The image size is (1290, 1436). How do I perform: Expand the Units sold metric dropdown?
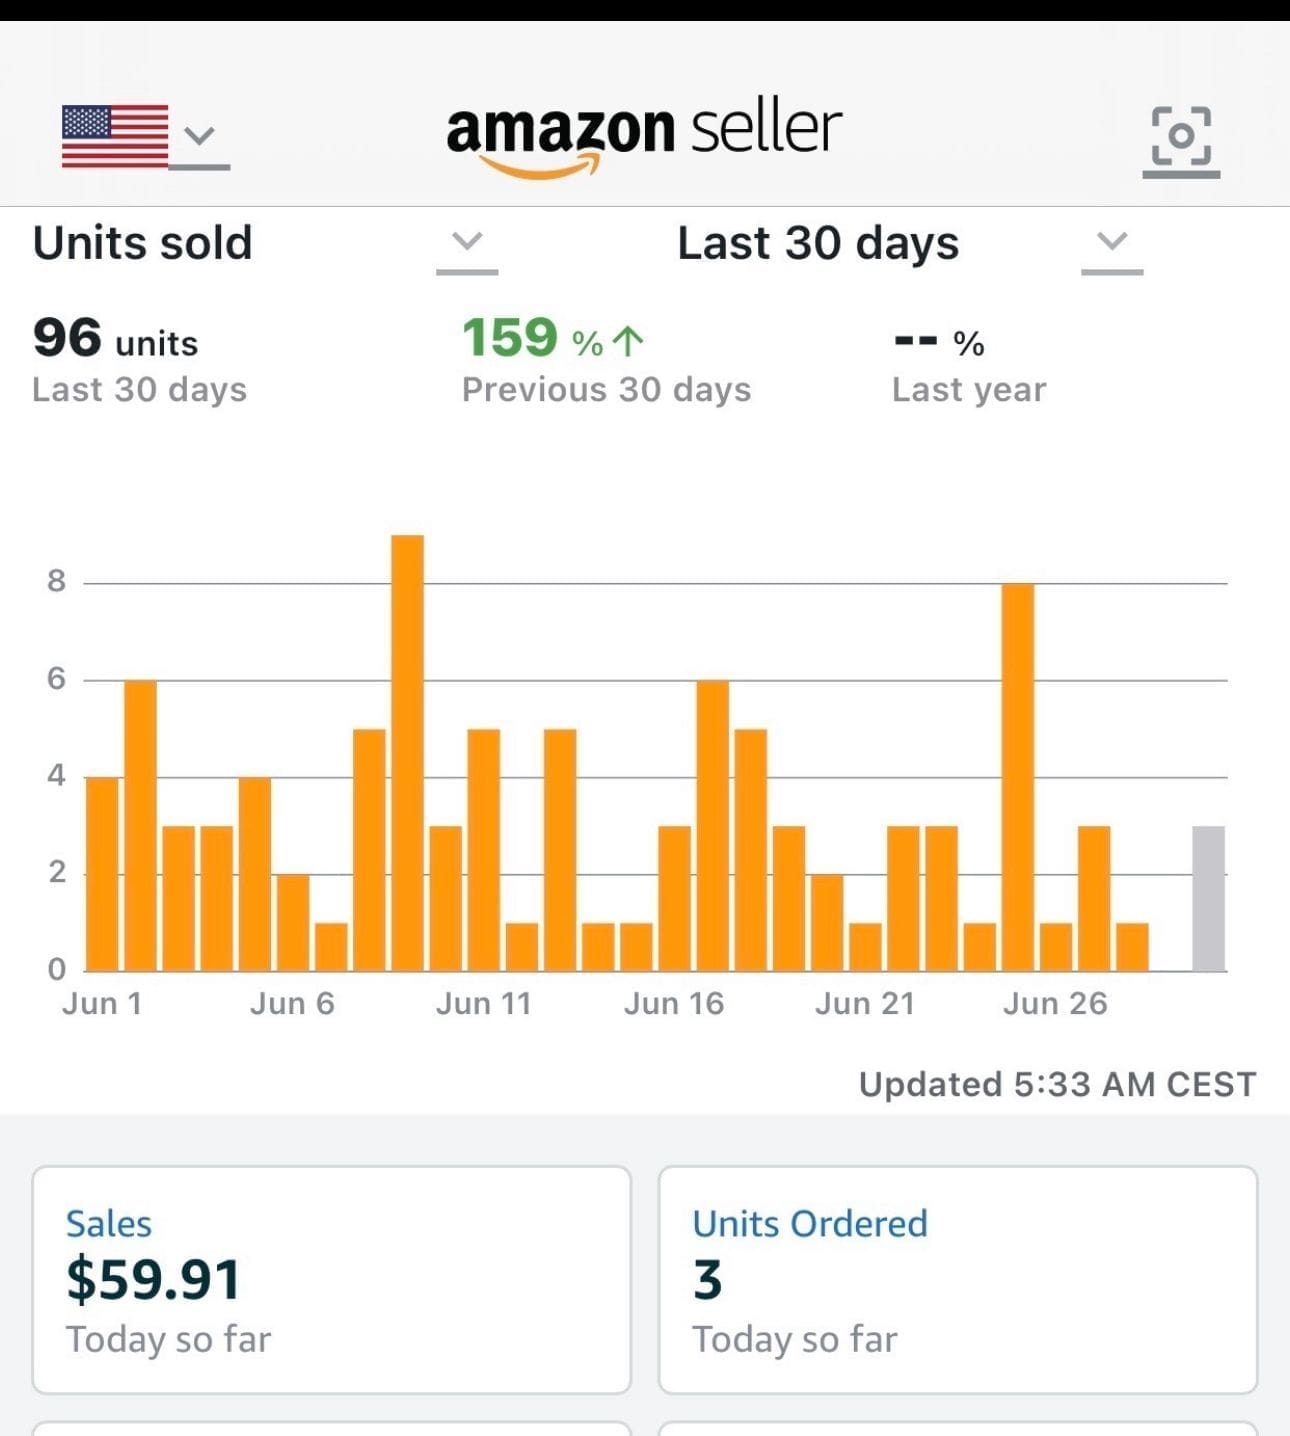pyautogui.click(x=467, y=242)
